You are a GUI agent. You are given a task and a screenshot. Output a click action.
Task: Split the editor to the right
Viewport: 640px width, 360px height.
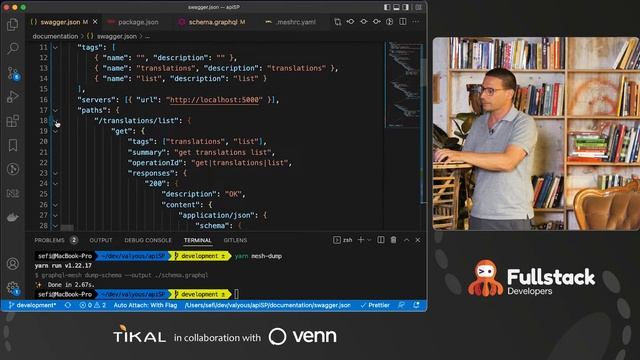[x=402, y=22]
